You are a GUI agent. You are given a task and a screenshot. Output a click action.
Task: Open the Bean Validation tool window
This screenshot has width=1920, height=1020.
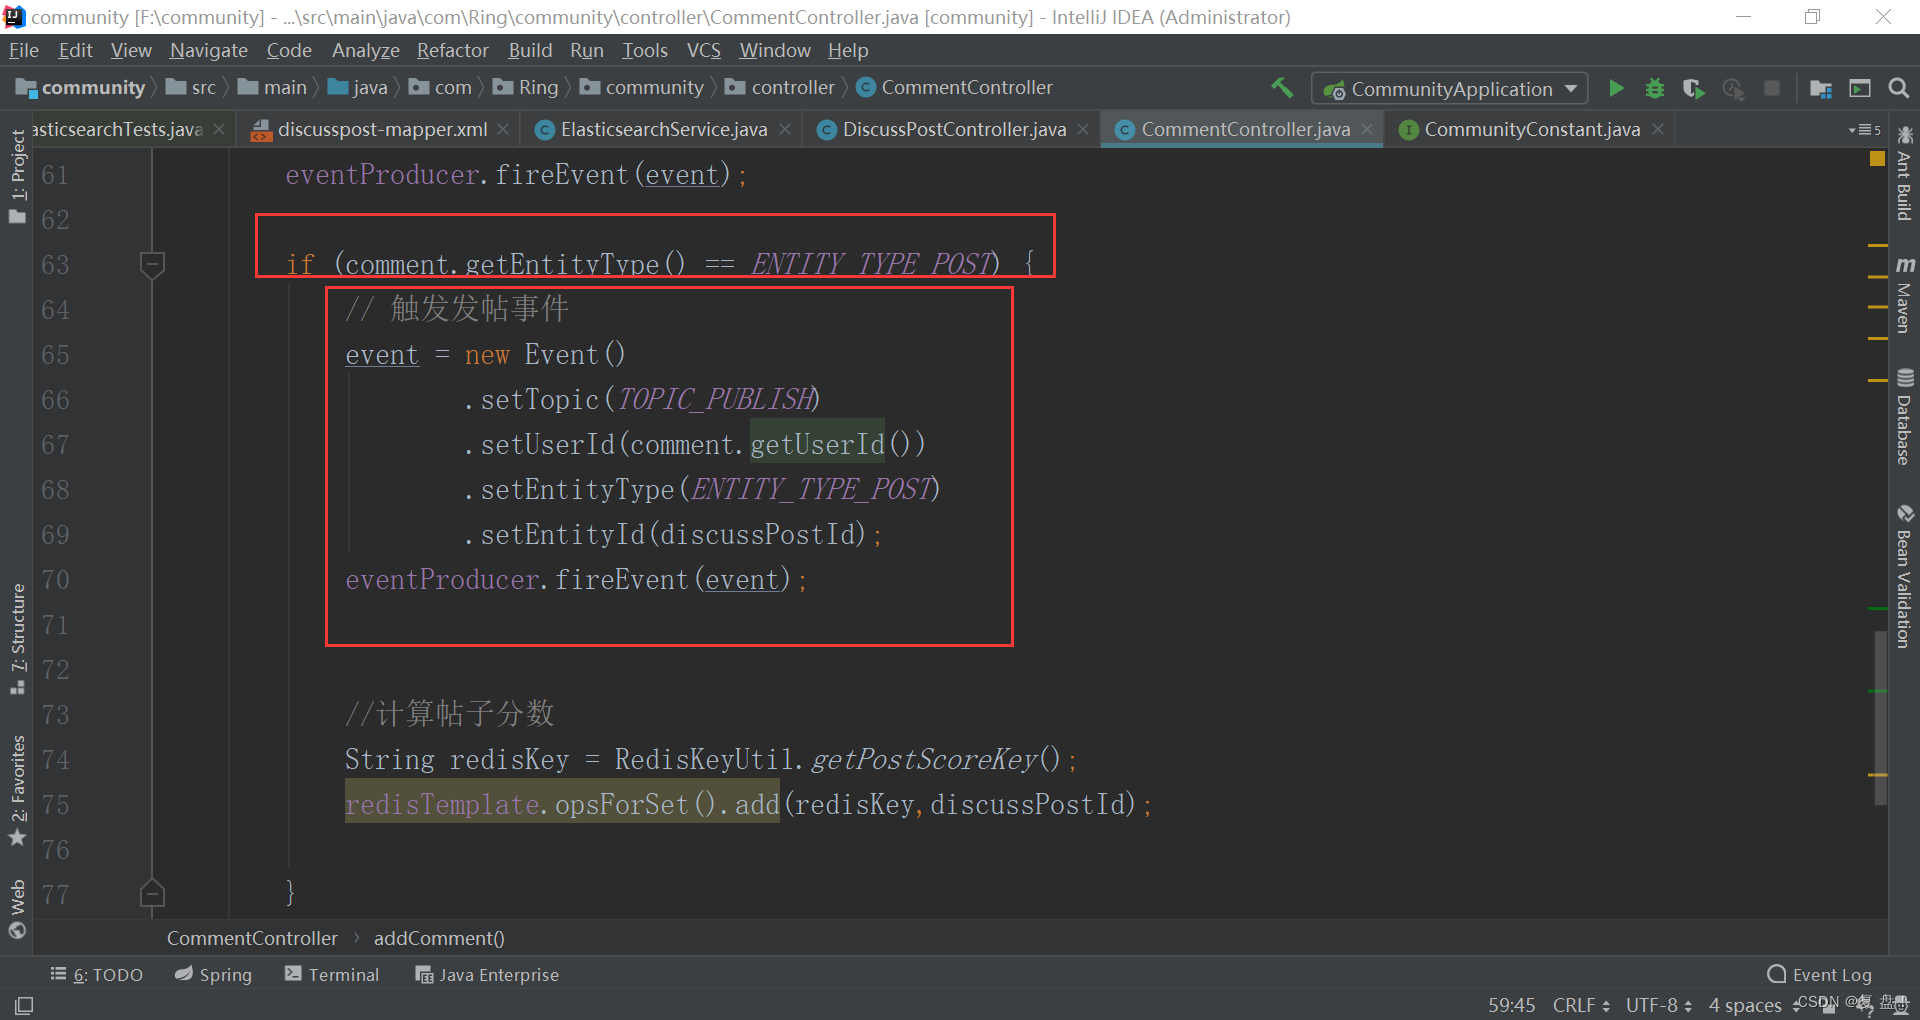click(1904, 576)
